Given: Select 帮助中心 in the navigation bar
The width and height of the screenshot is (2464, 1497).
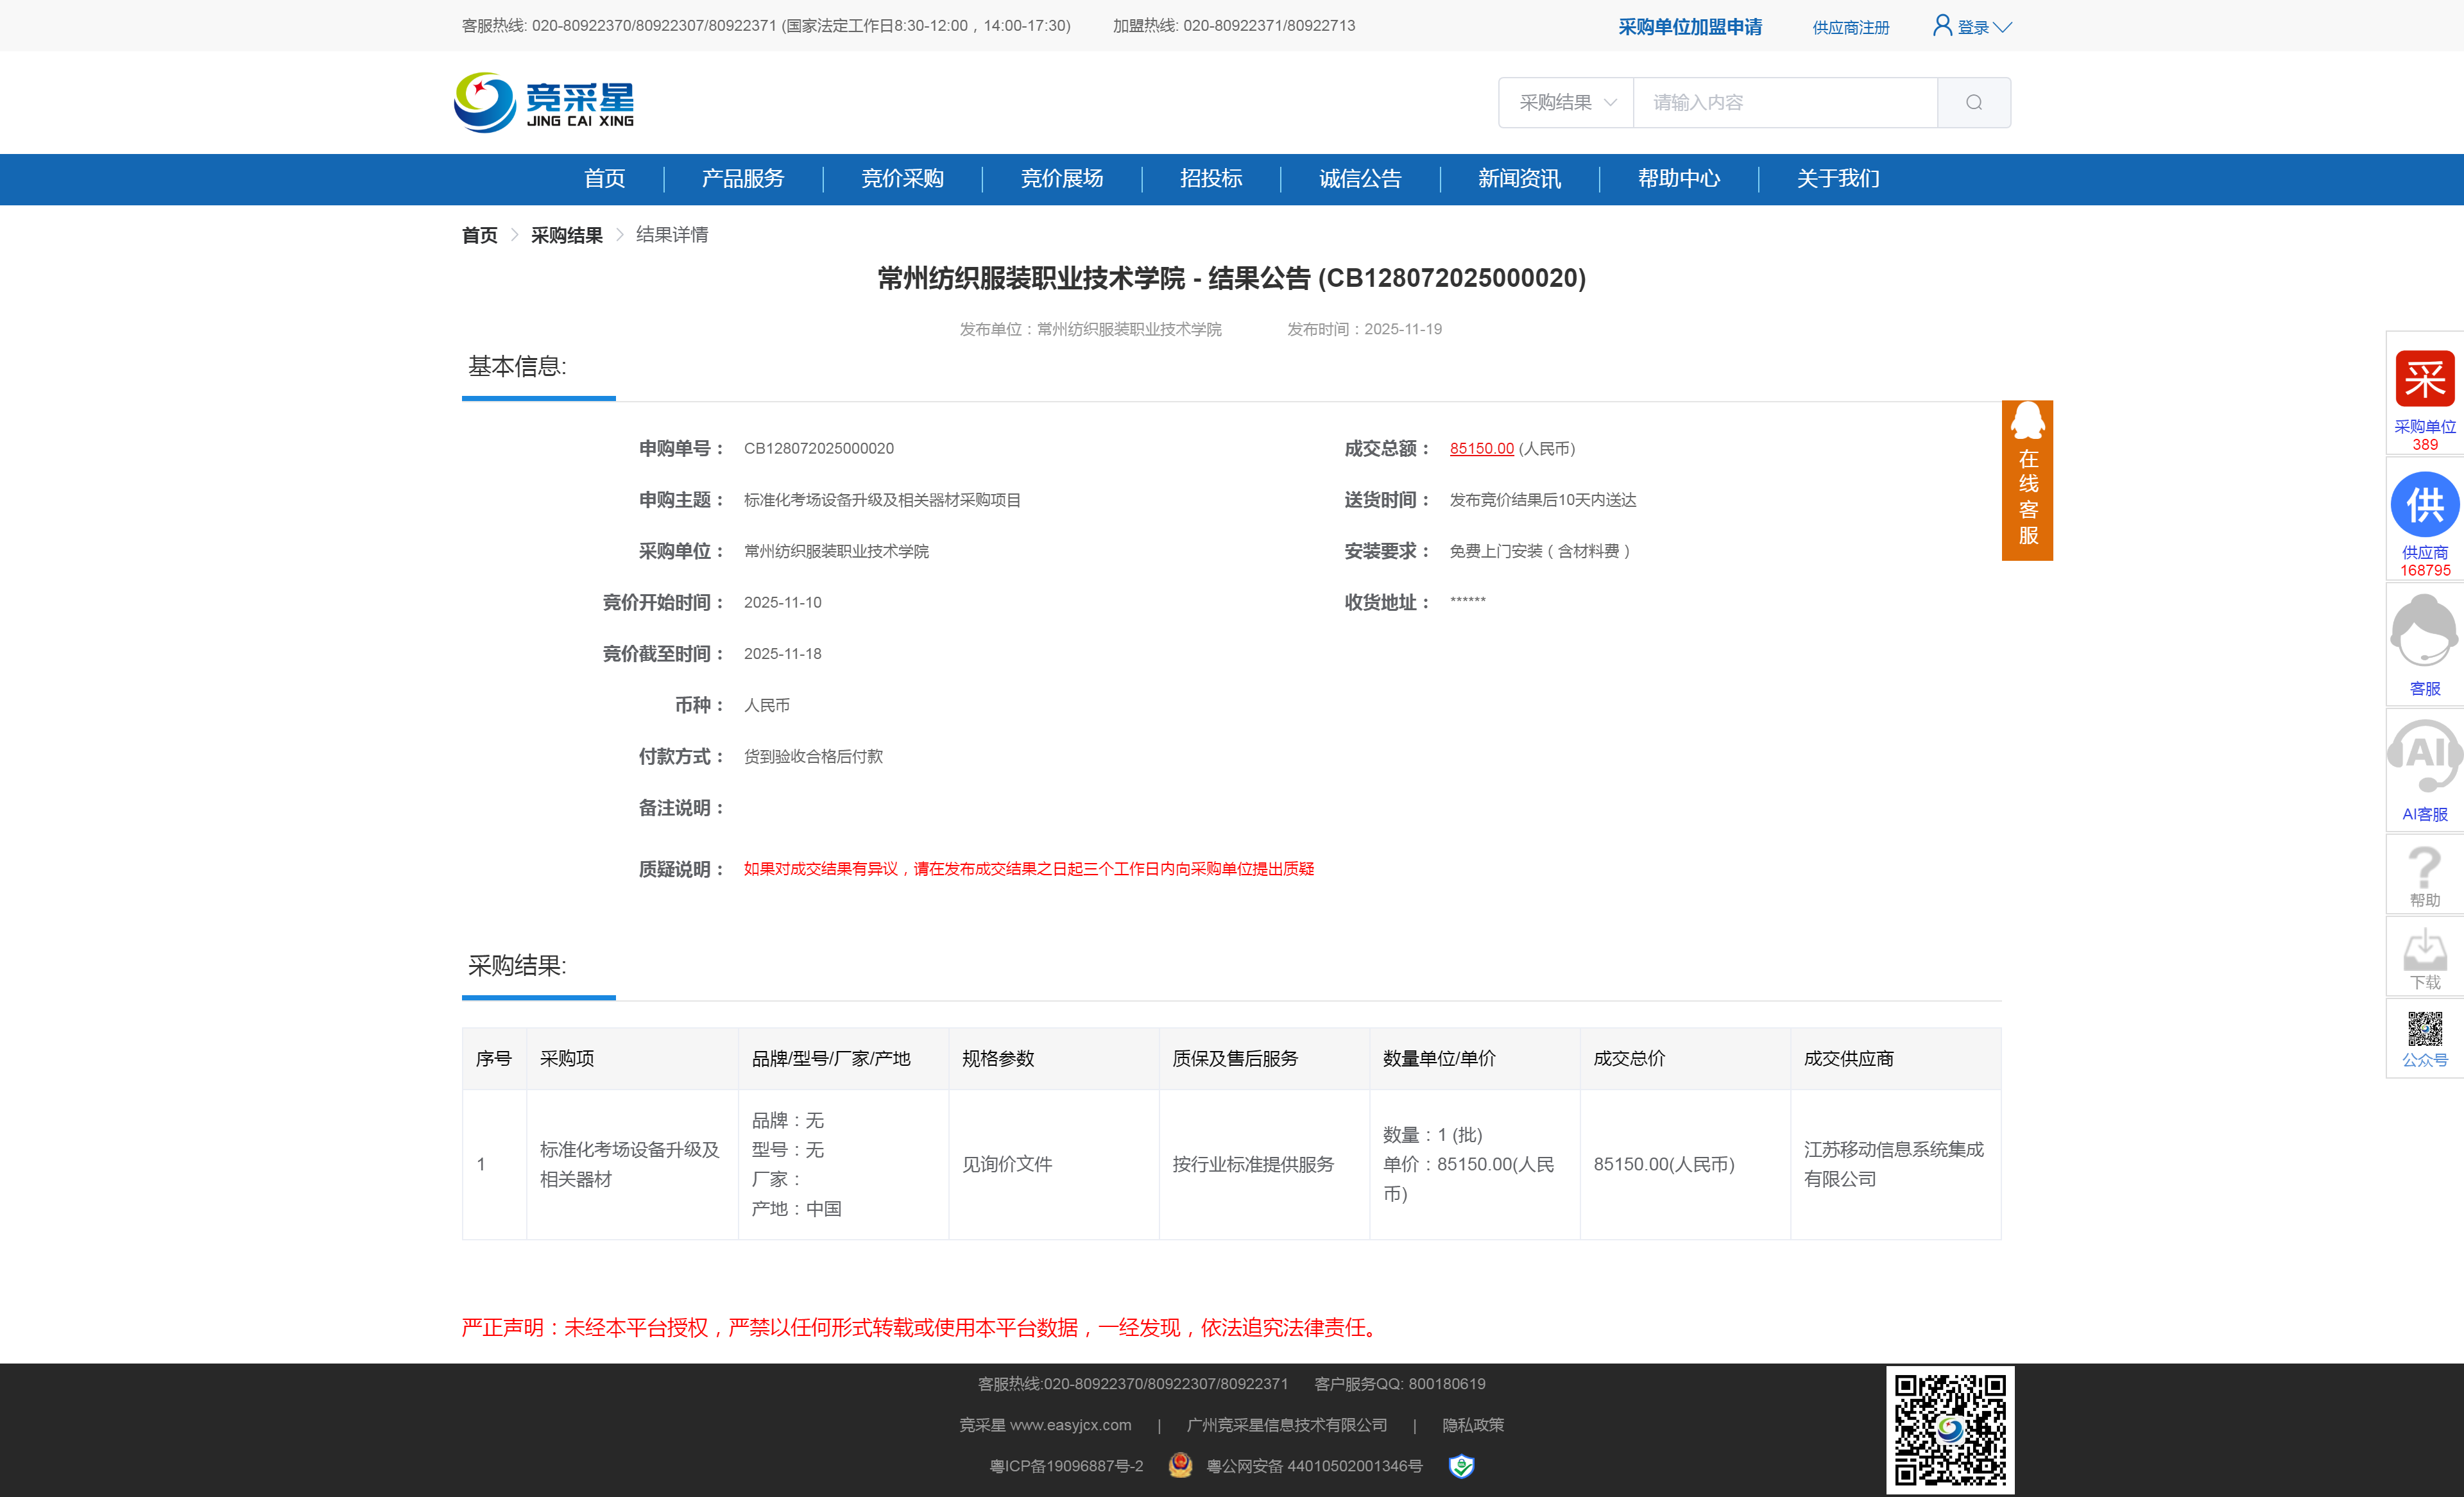Looking at the screenshot, I should [x=1678, y=179].
